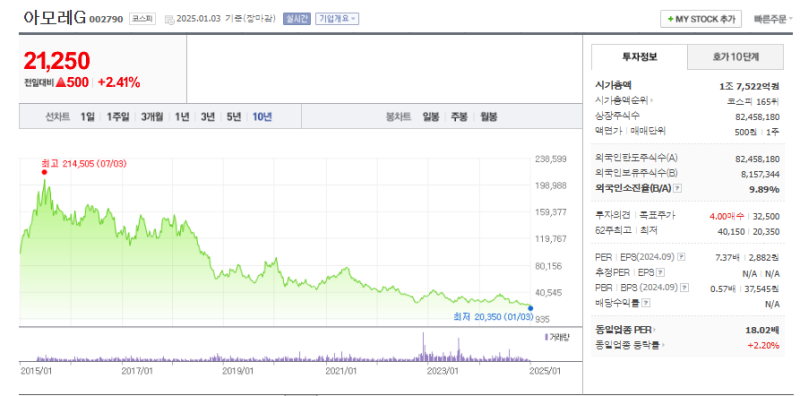Screen dimensions: 800x396
Task: Select 3년 line chart period
Action: click(208, 116)
